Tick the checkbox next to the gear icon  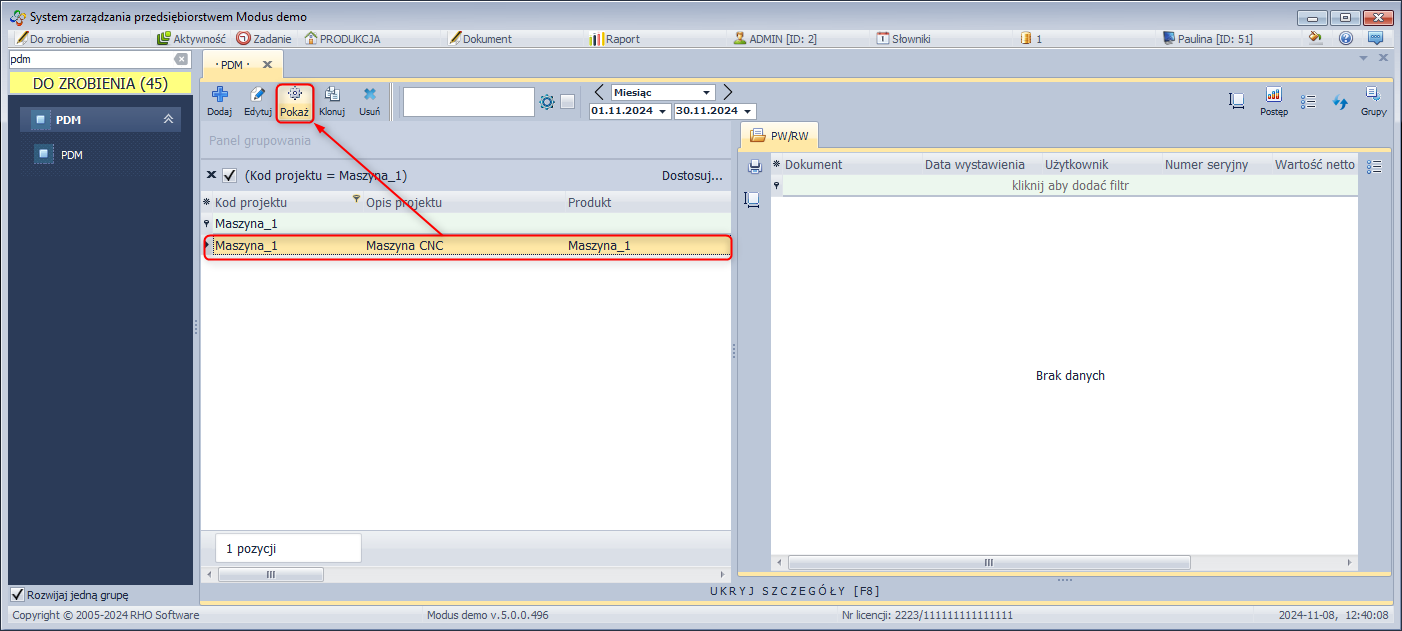(x=567, y=102)
